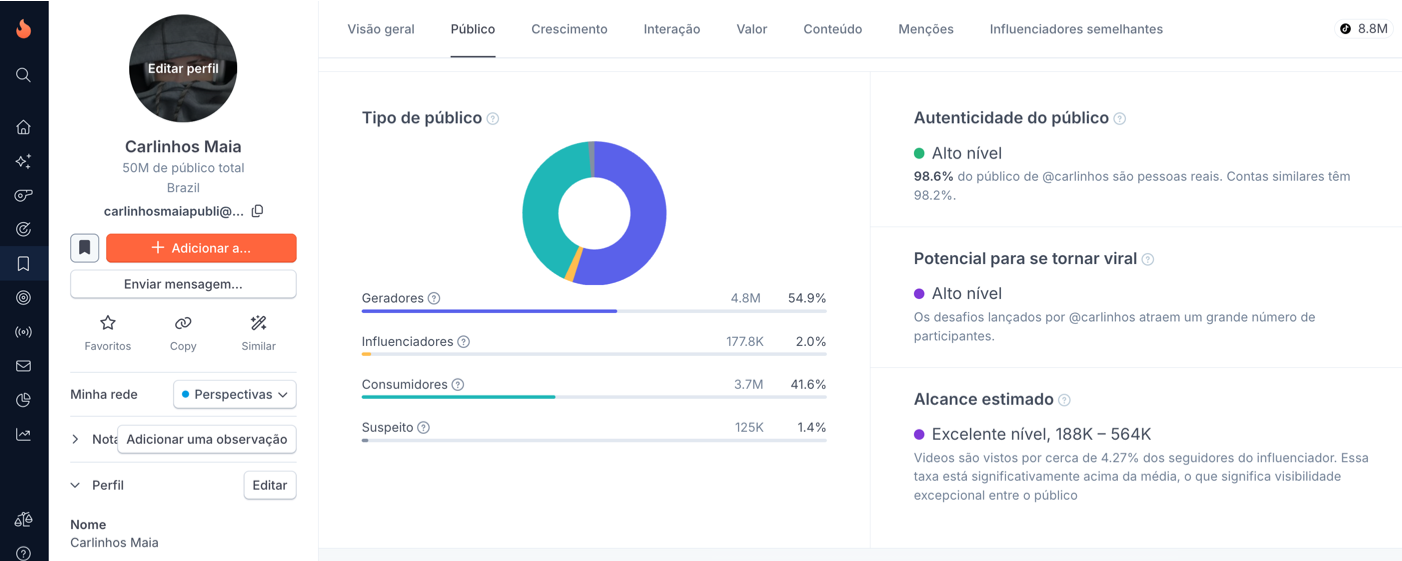This screenshot has width=1402, height=561.
Task: Click the Similar magic wand icon
Action: click(258, 323)
